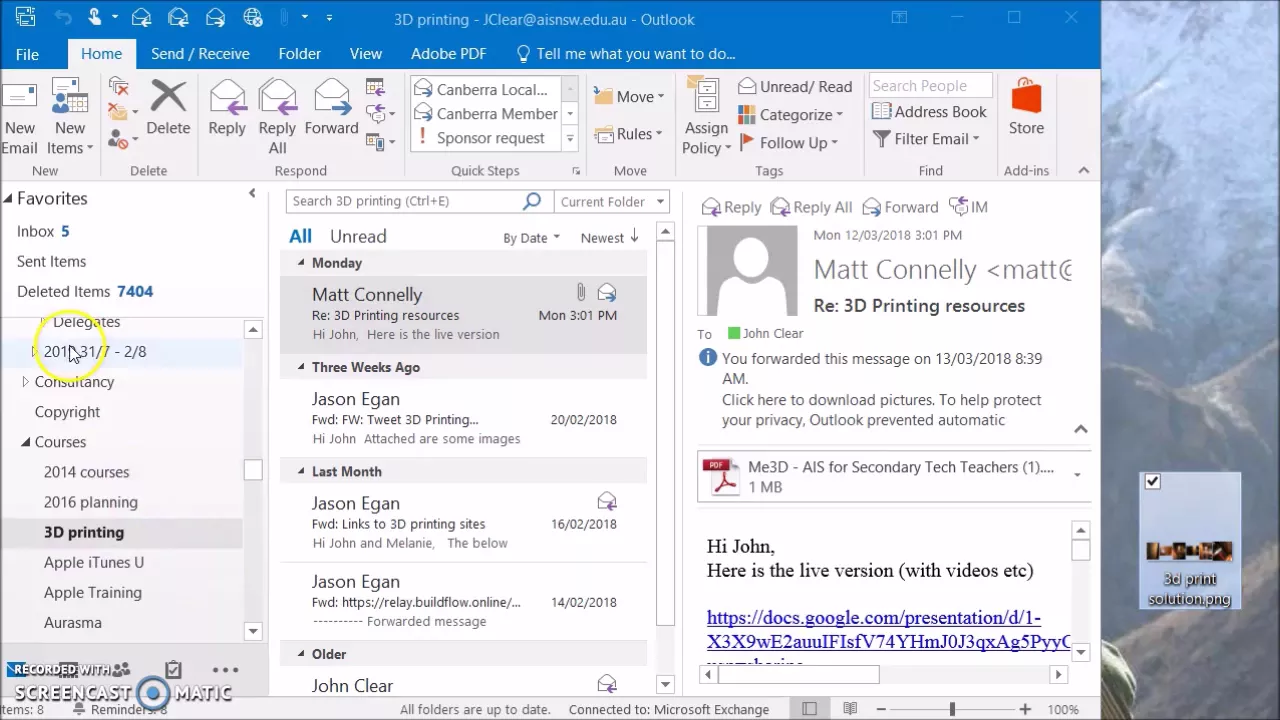The width and height of the screenshot is (1280, 720).
Task: Switch message filter to Unread
Action: pos(358,236)
